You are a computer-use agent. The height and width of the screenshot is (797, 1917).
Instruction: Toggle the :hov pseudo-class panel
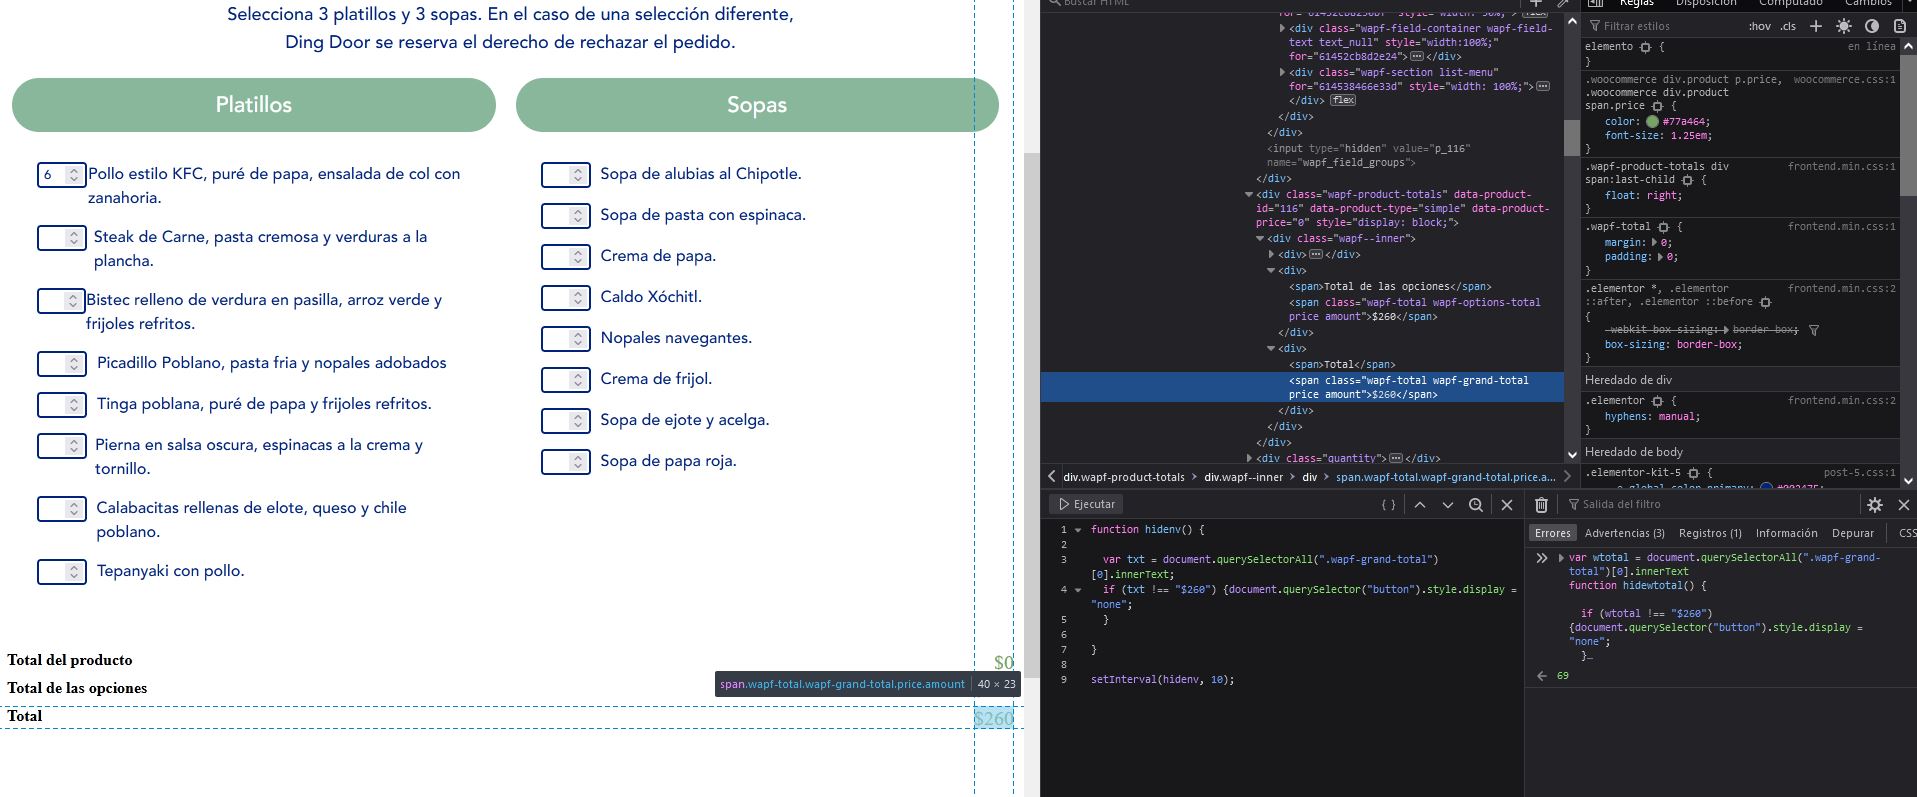1760,26
